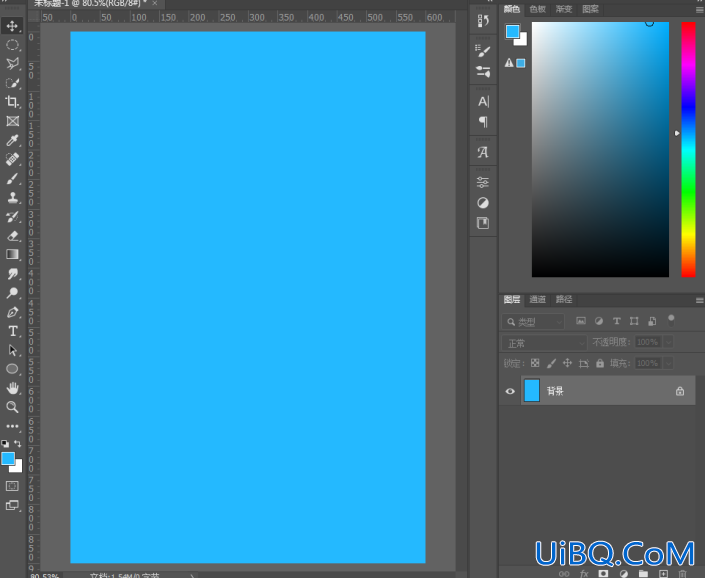Open the Brushes panel icon with sliders
Viewport: 705px width, 578px height.
483,71
